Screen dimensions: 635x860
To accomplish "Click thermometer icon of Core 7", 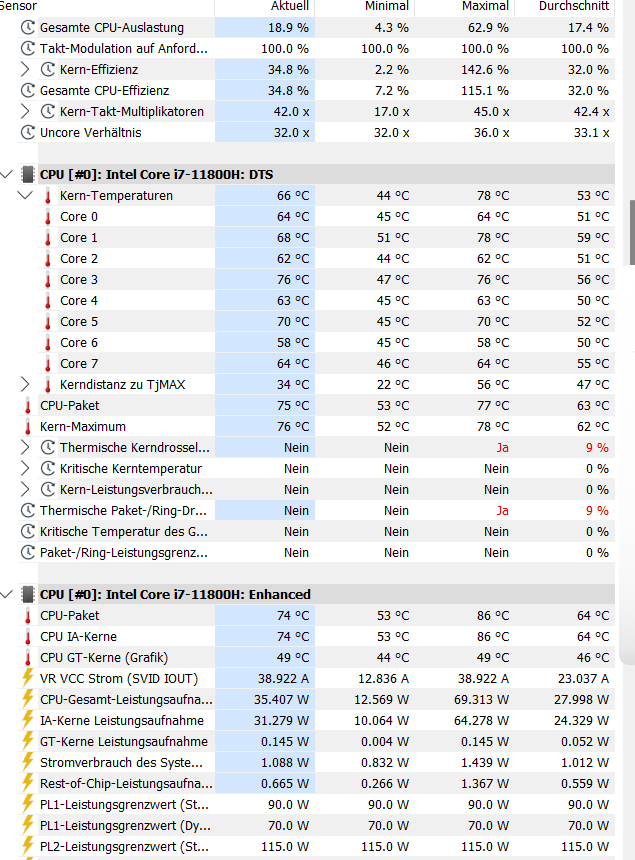I will (48, 364).
